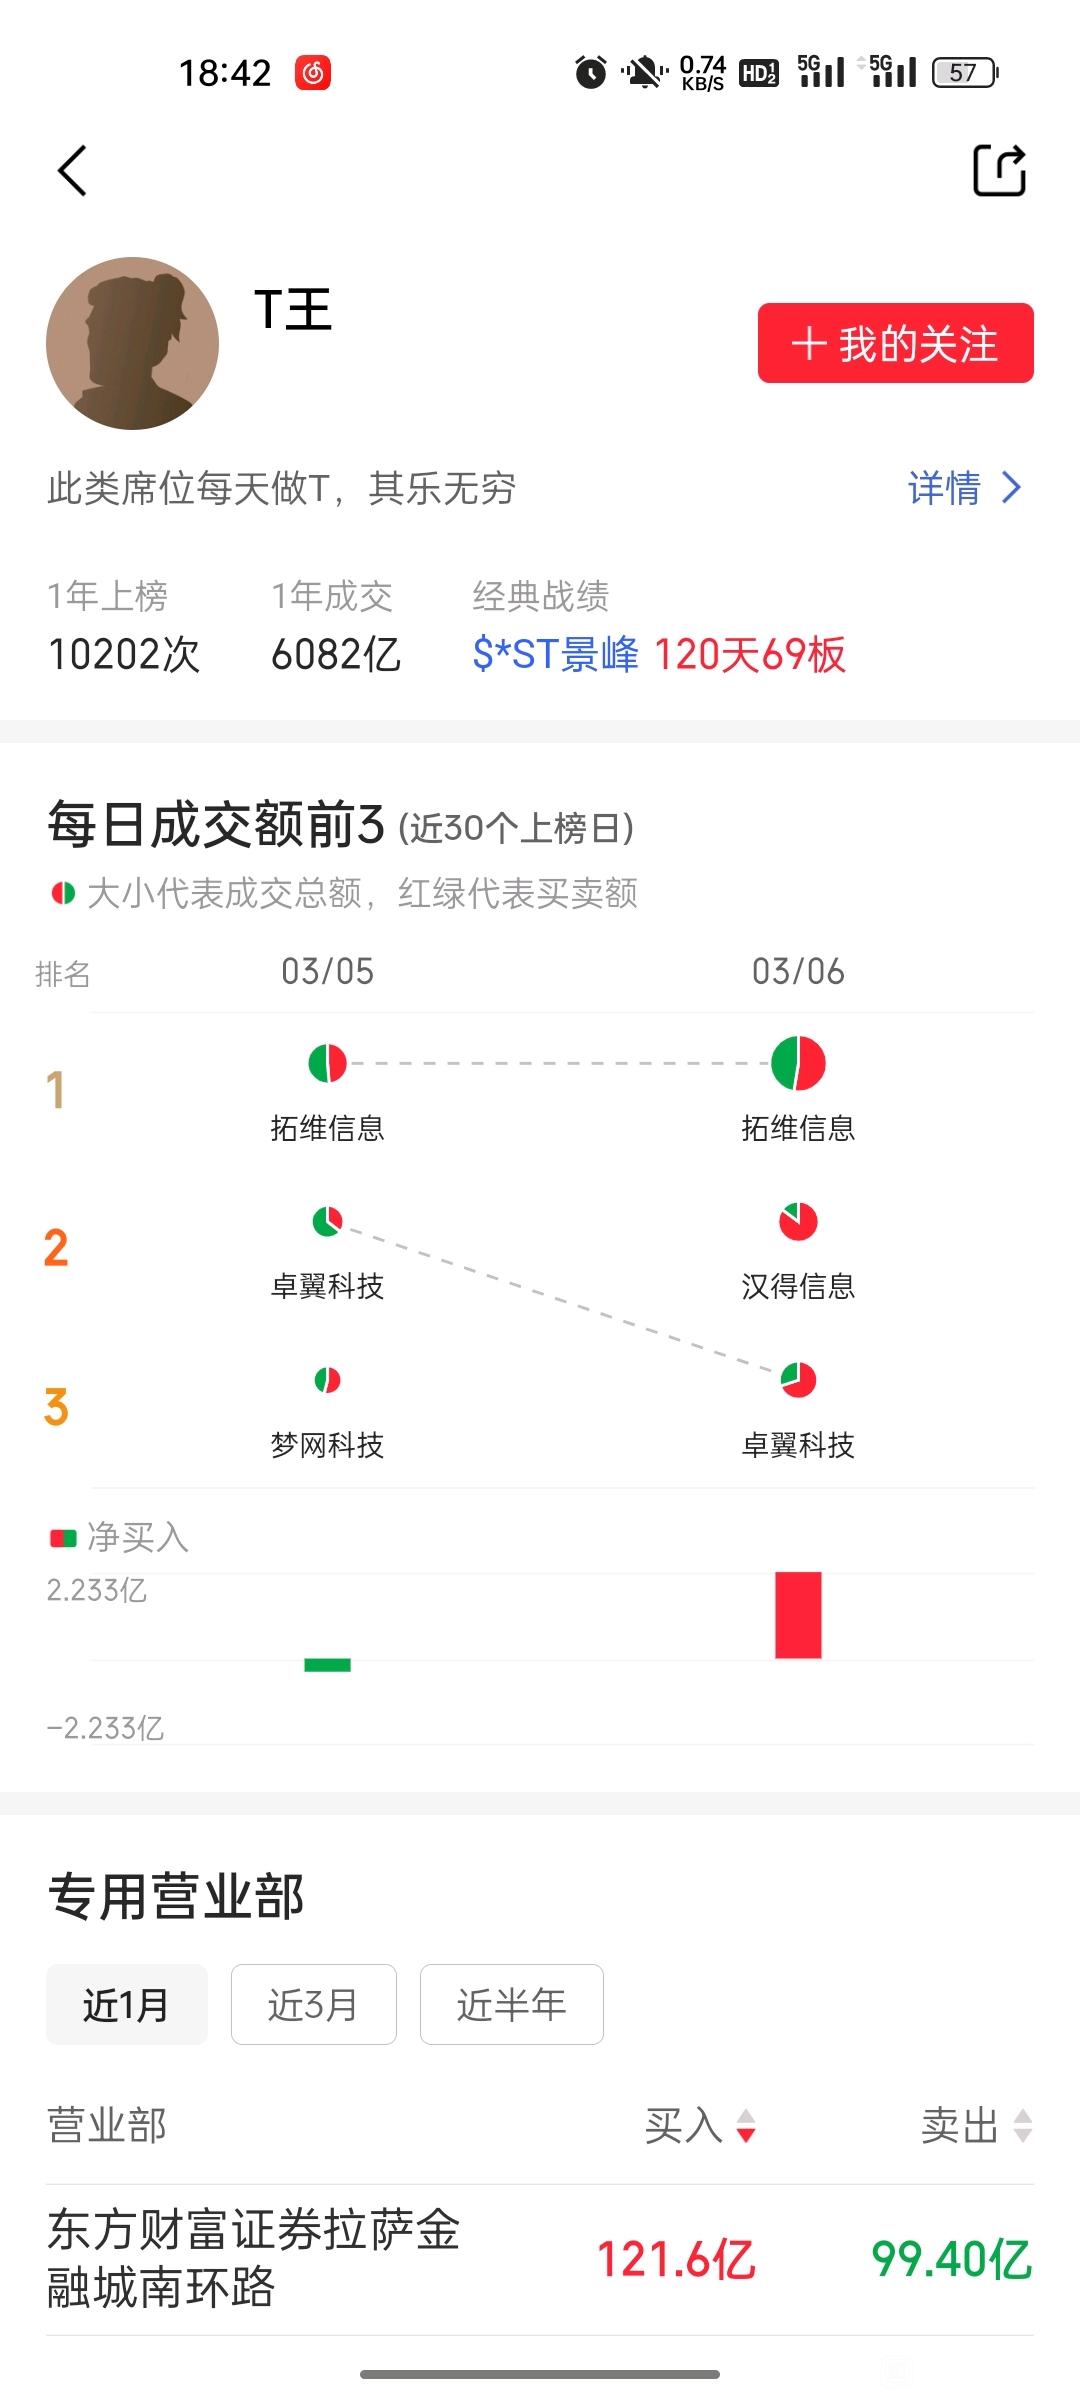Tap the T王 profile avatar
1080x2400 pixels.
coord(133,343)
